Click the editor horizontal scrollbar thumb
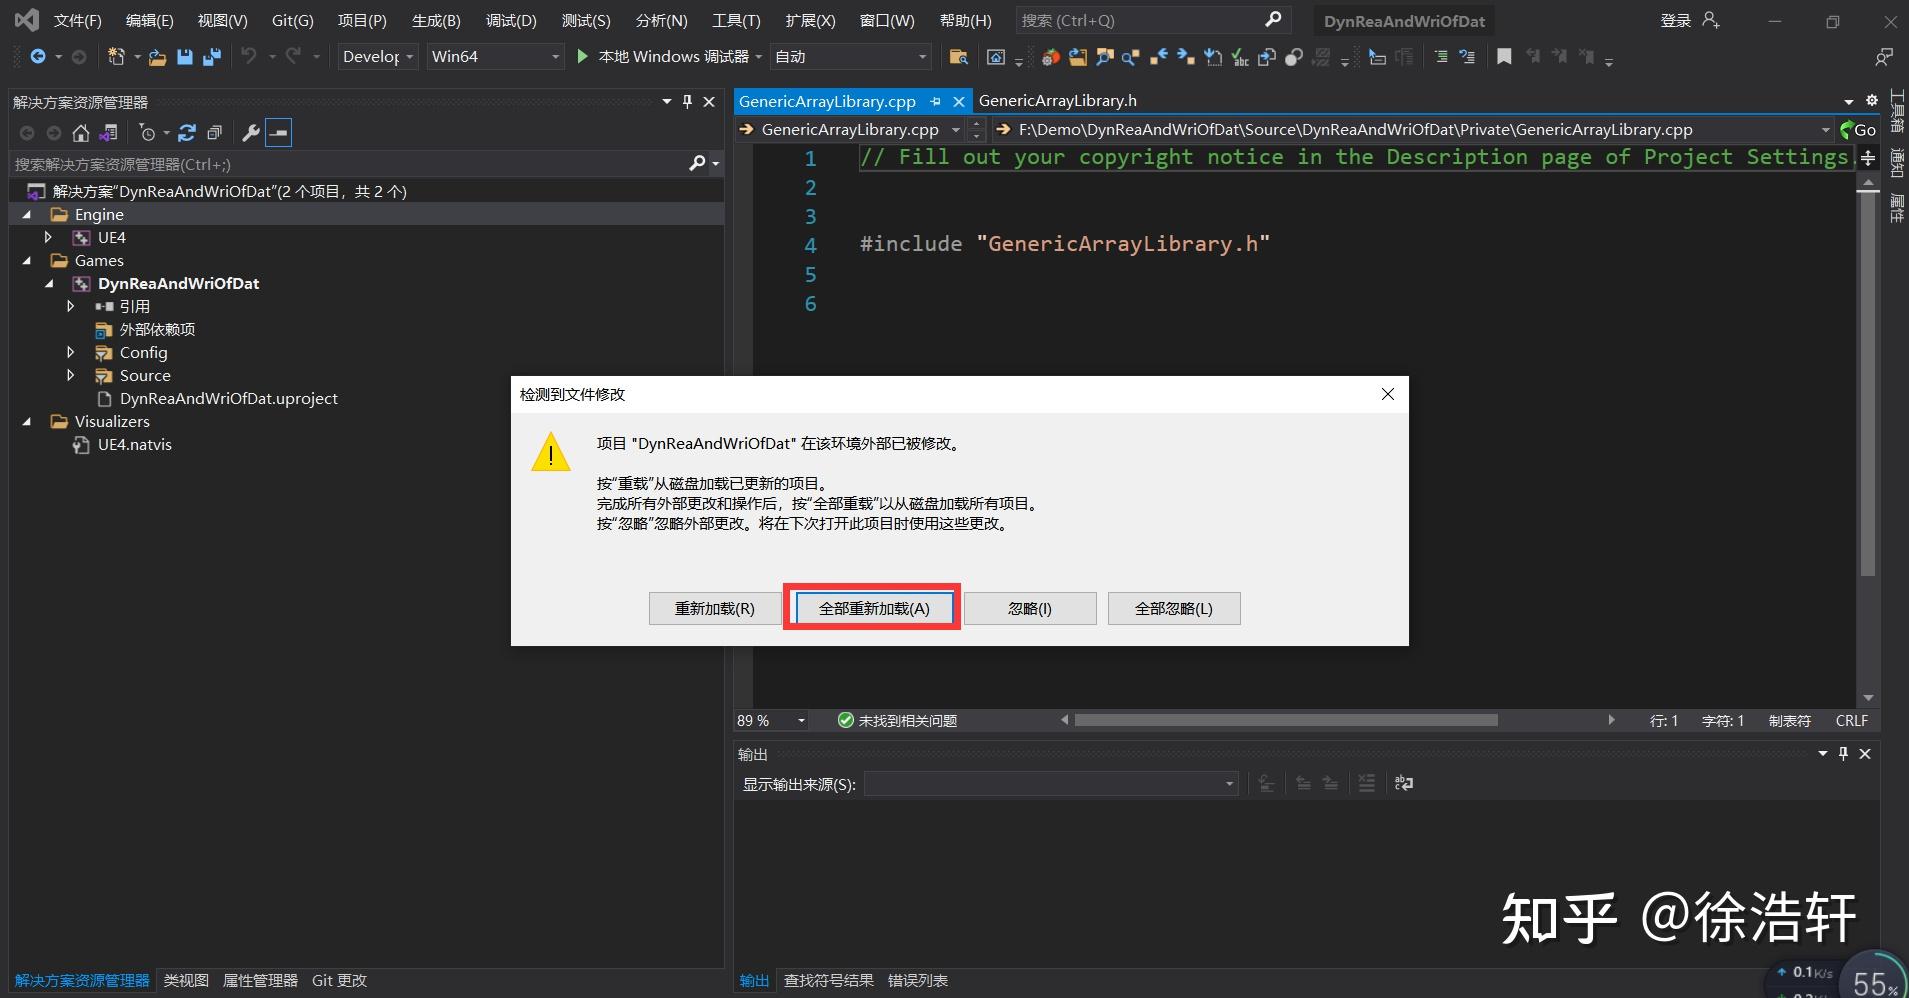Screen dimensions: 1909x998 (1286, 720)
